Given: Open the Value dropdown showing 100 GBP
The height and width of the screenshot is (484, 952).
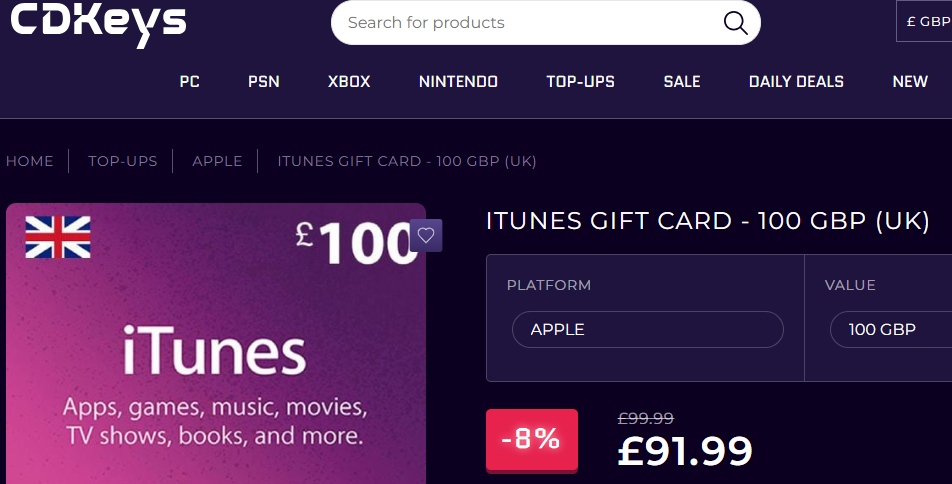Looking at the screenshot, I should (x=890, y=329).
